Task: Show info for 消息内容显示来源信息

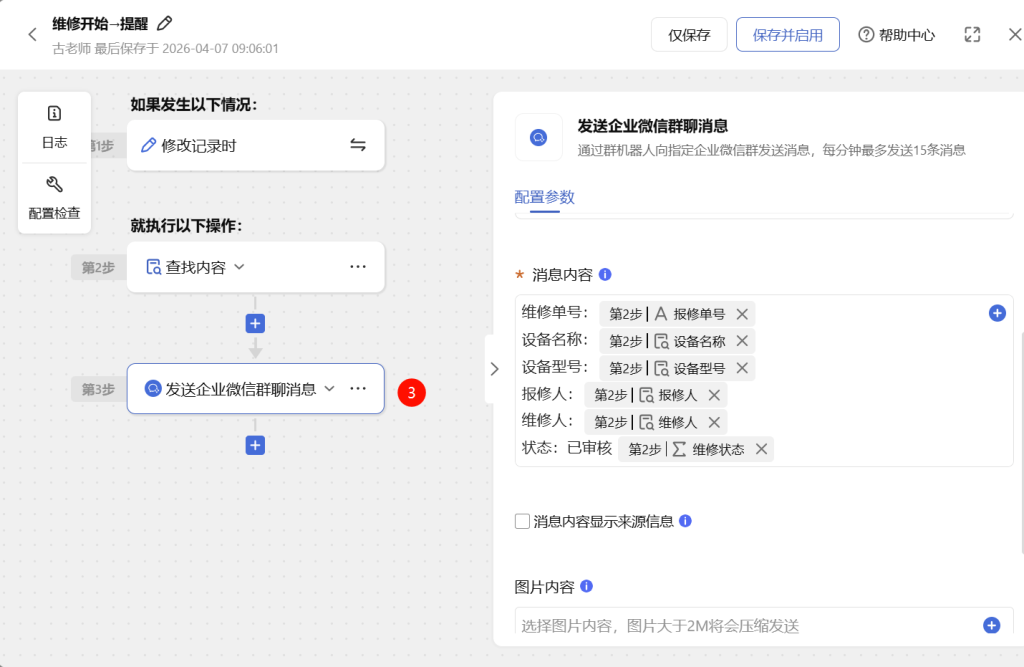Action: pos(685,521)
